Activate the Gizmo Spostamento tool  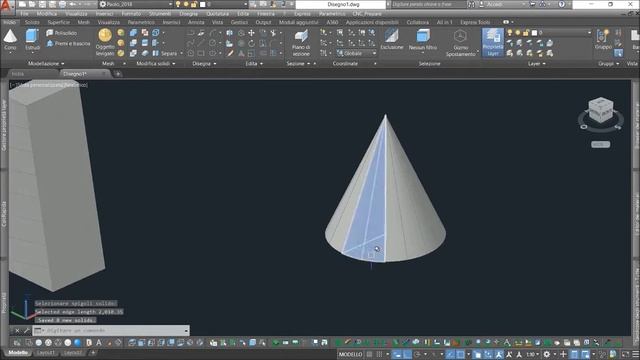(460, 42)
